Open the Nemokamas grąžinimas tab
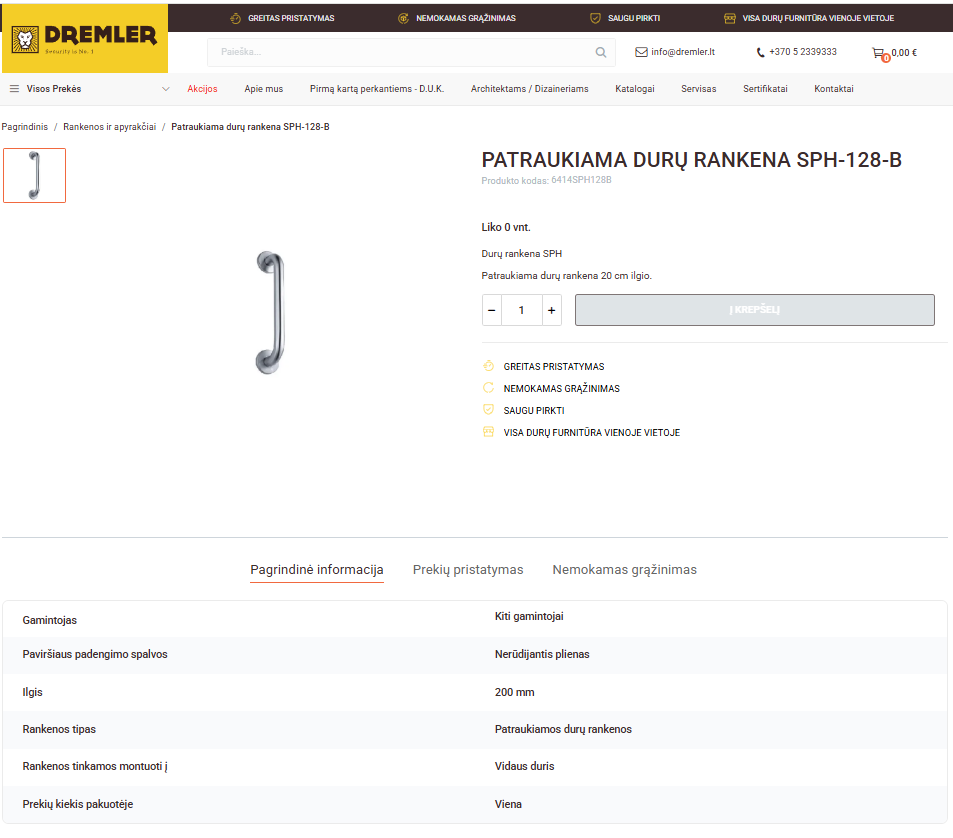The image size is (953, 838). (624, 570)
